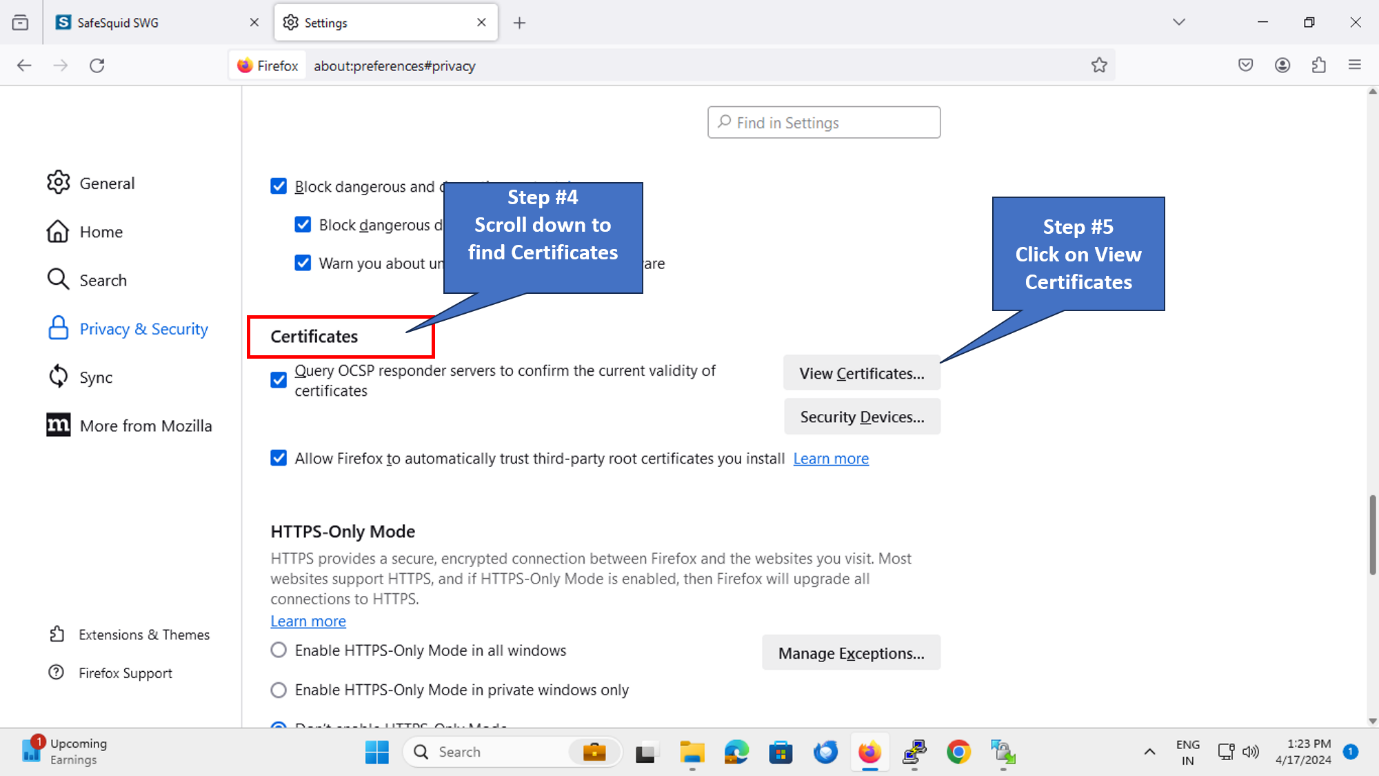Open the recent browsing tab overview button

tap(20, 22)
